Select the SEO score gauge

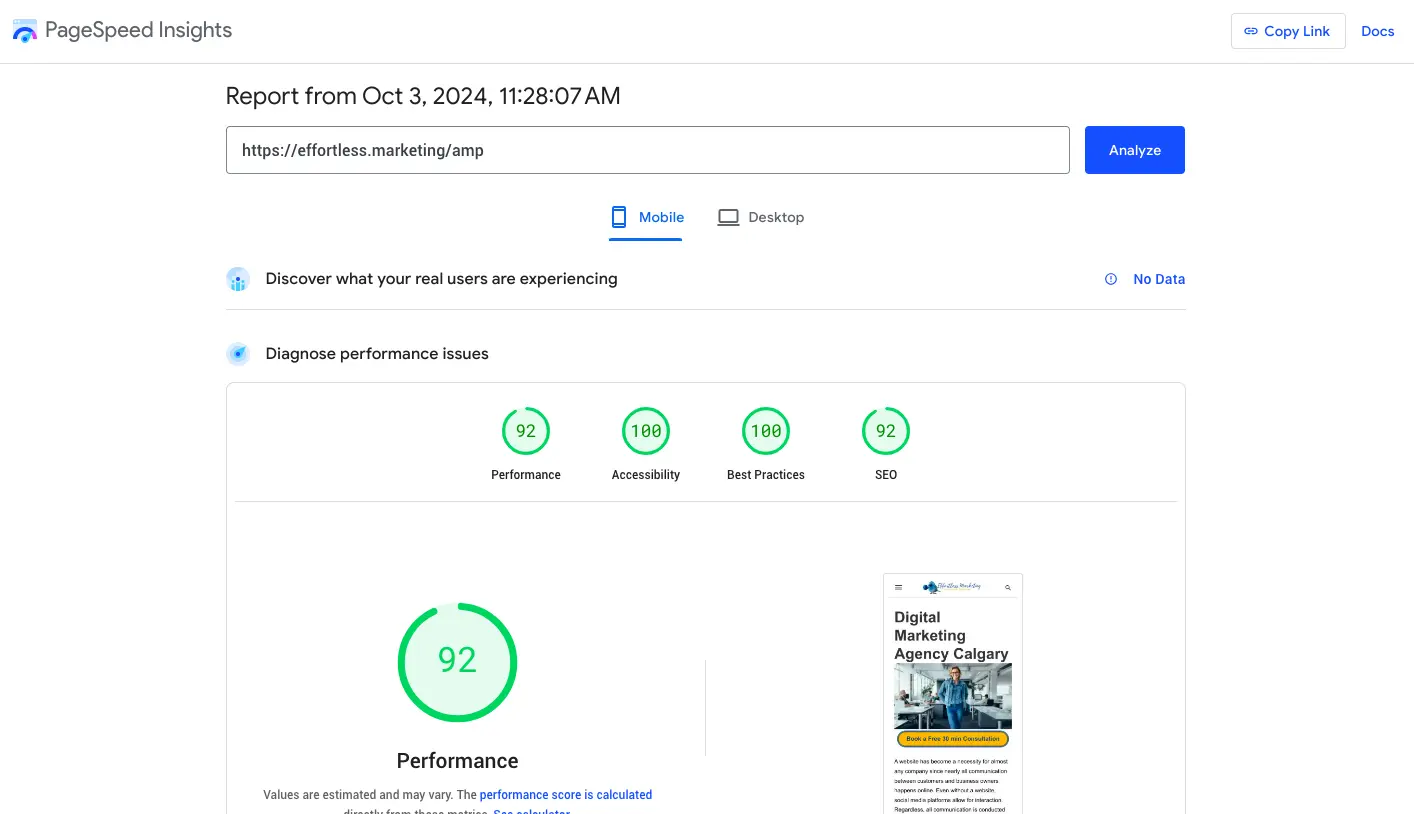[x=886, y=432]
